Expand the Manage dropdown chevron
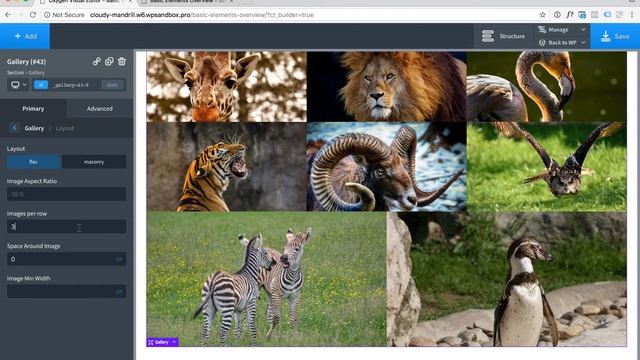 pos(583,30)
